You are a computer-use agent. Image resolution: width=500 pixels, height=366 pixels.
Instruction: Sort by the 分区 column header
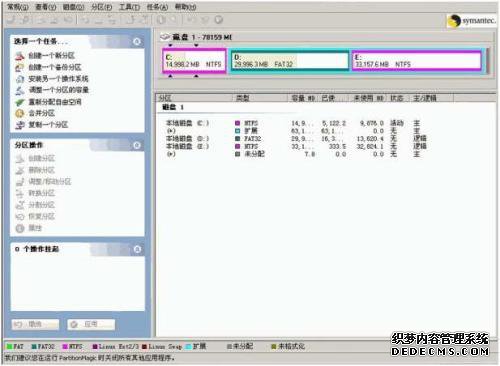194,98
